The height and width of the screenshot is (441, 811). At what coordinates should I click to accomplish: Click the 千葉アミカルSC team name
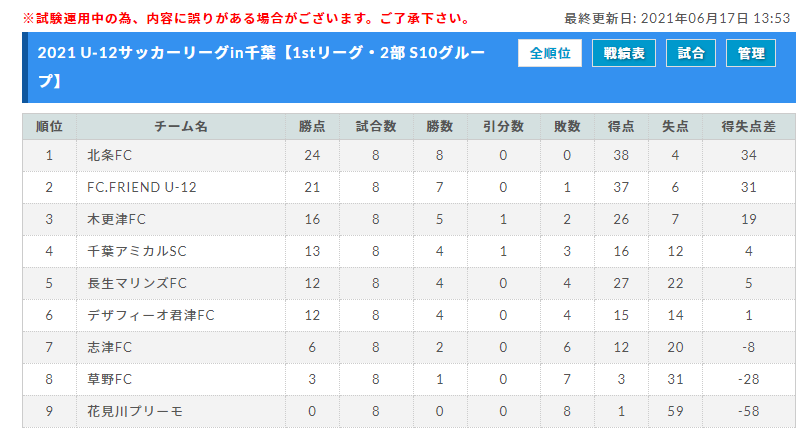[137, 251]
